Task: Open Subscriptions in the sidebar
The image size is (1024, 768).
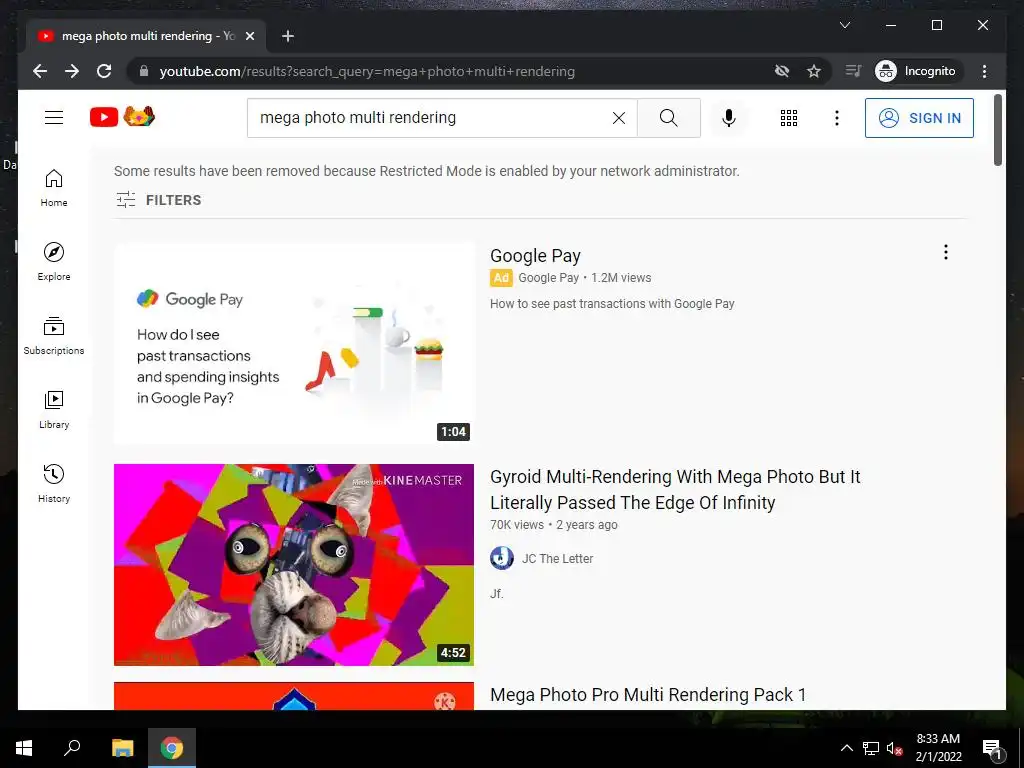Action: [x=54, y=336]
